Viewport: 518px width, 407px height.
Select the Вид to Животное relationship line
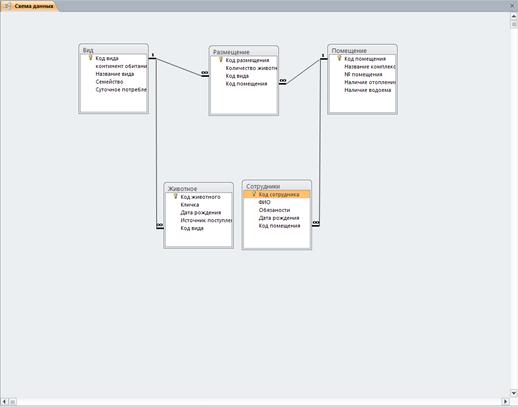pyautogui.click(x=156, y=143)
